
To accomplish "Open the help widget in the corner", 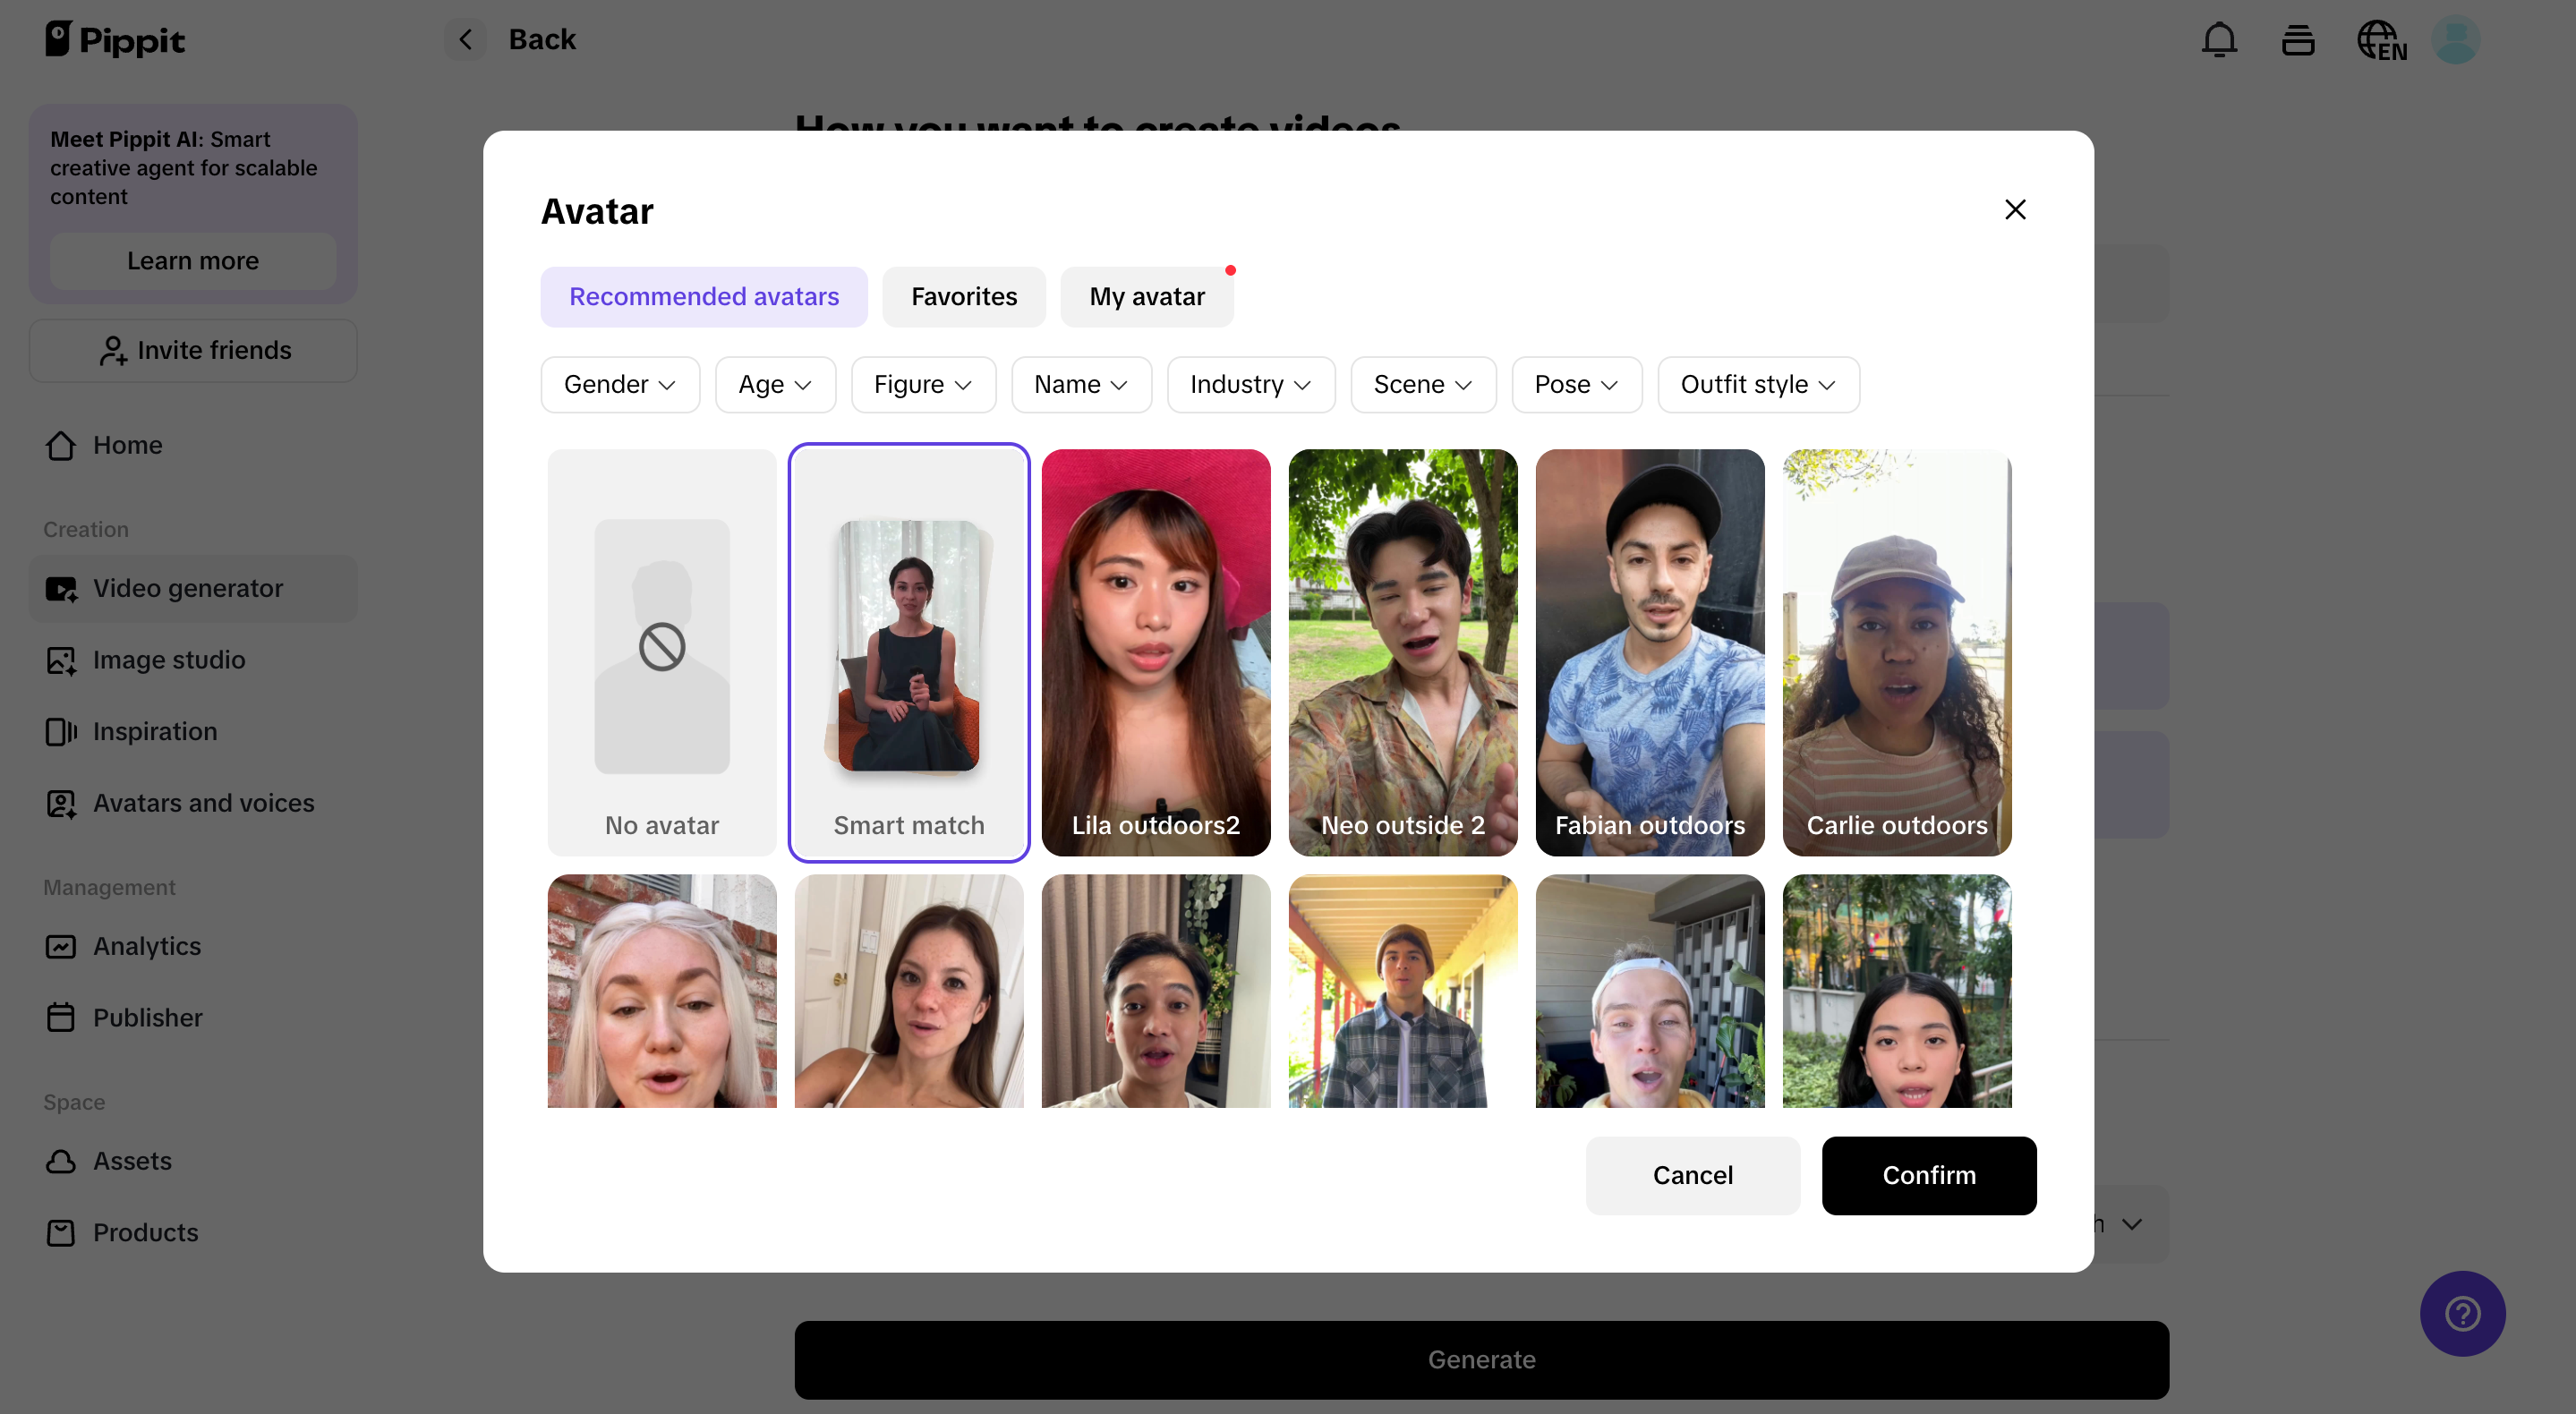I will click(x=2462, y=1313).
